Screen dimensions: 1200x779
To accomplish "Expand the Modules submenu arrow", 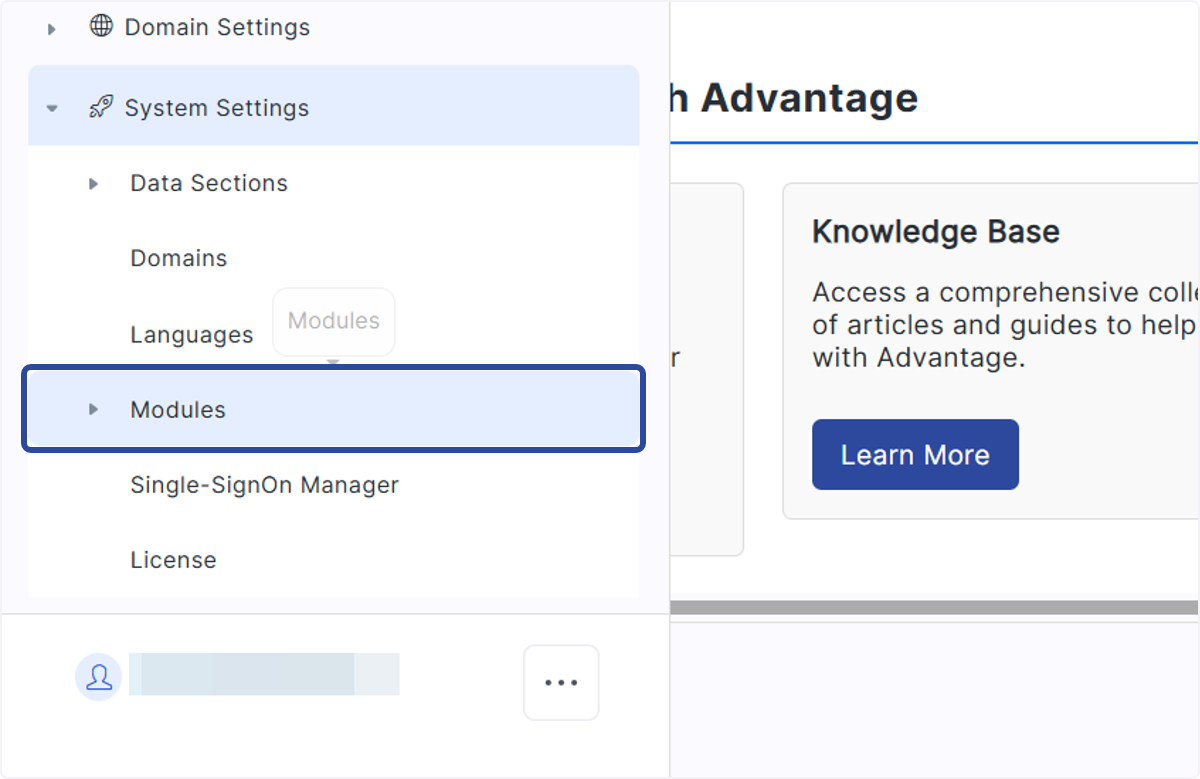I will tap(94, 409).
